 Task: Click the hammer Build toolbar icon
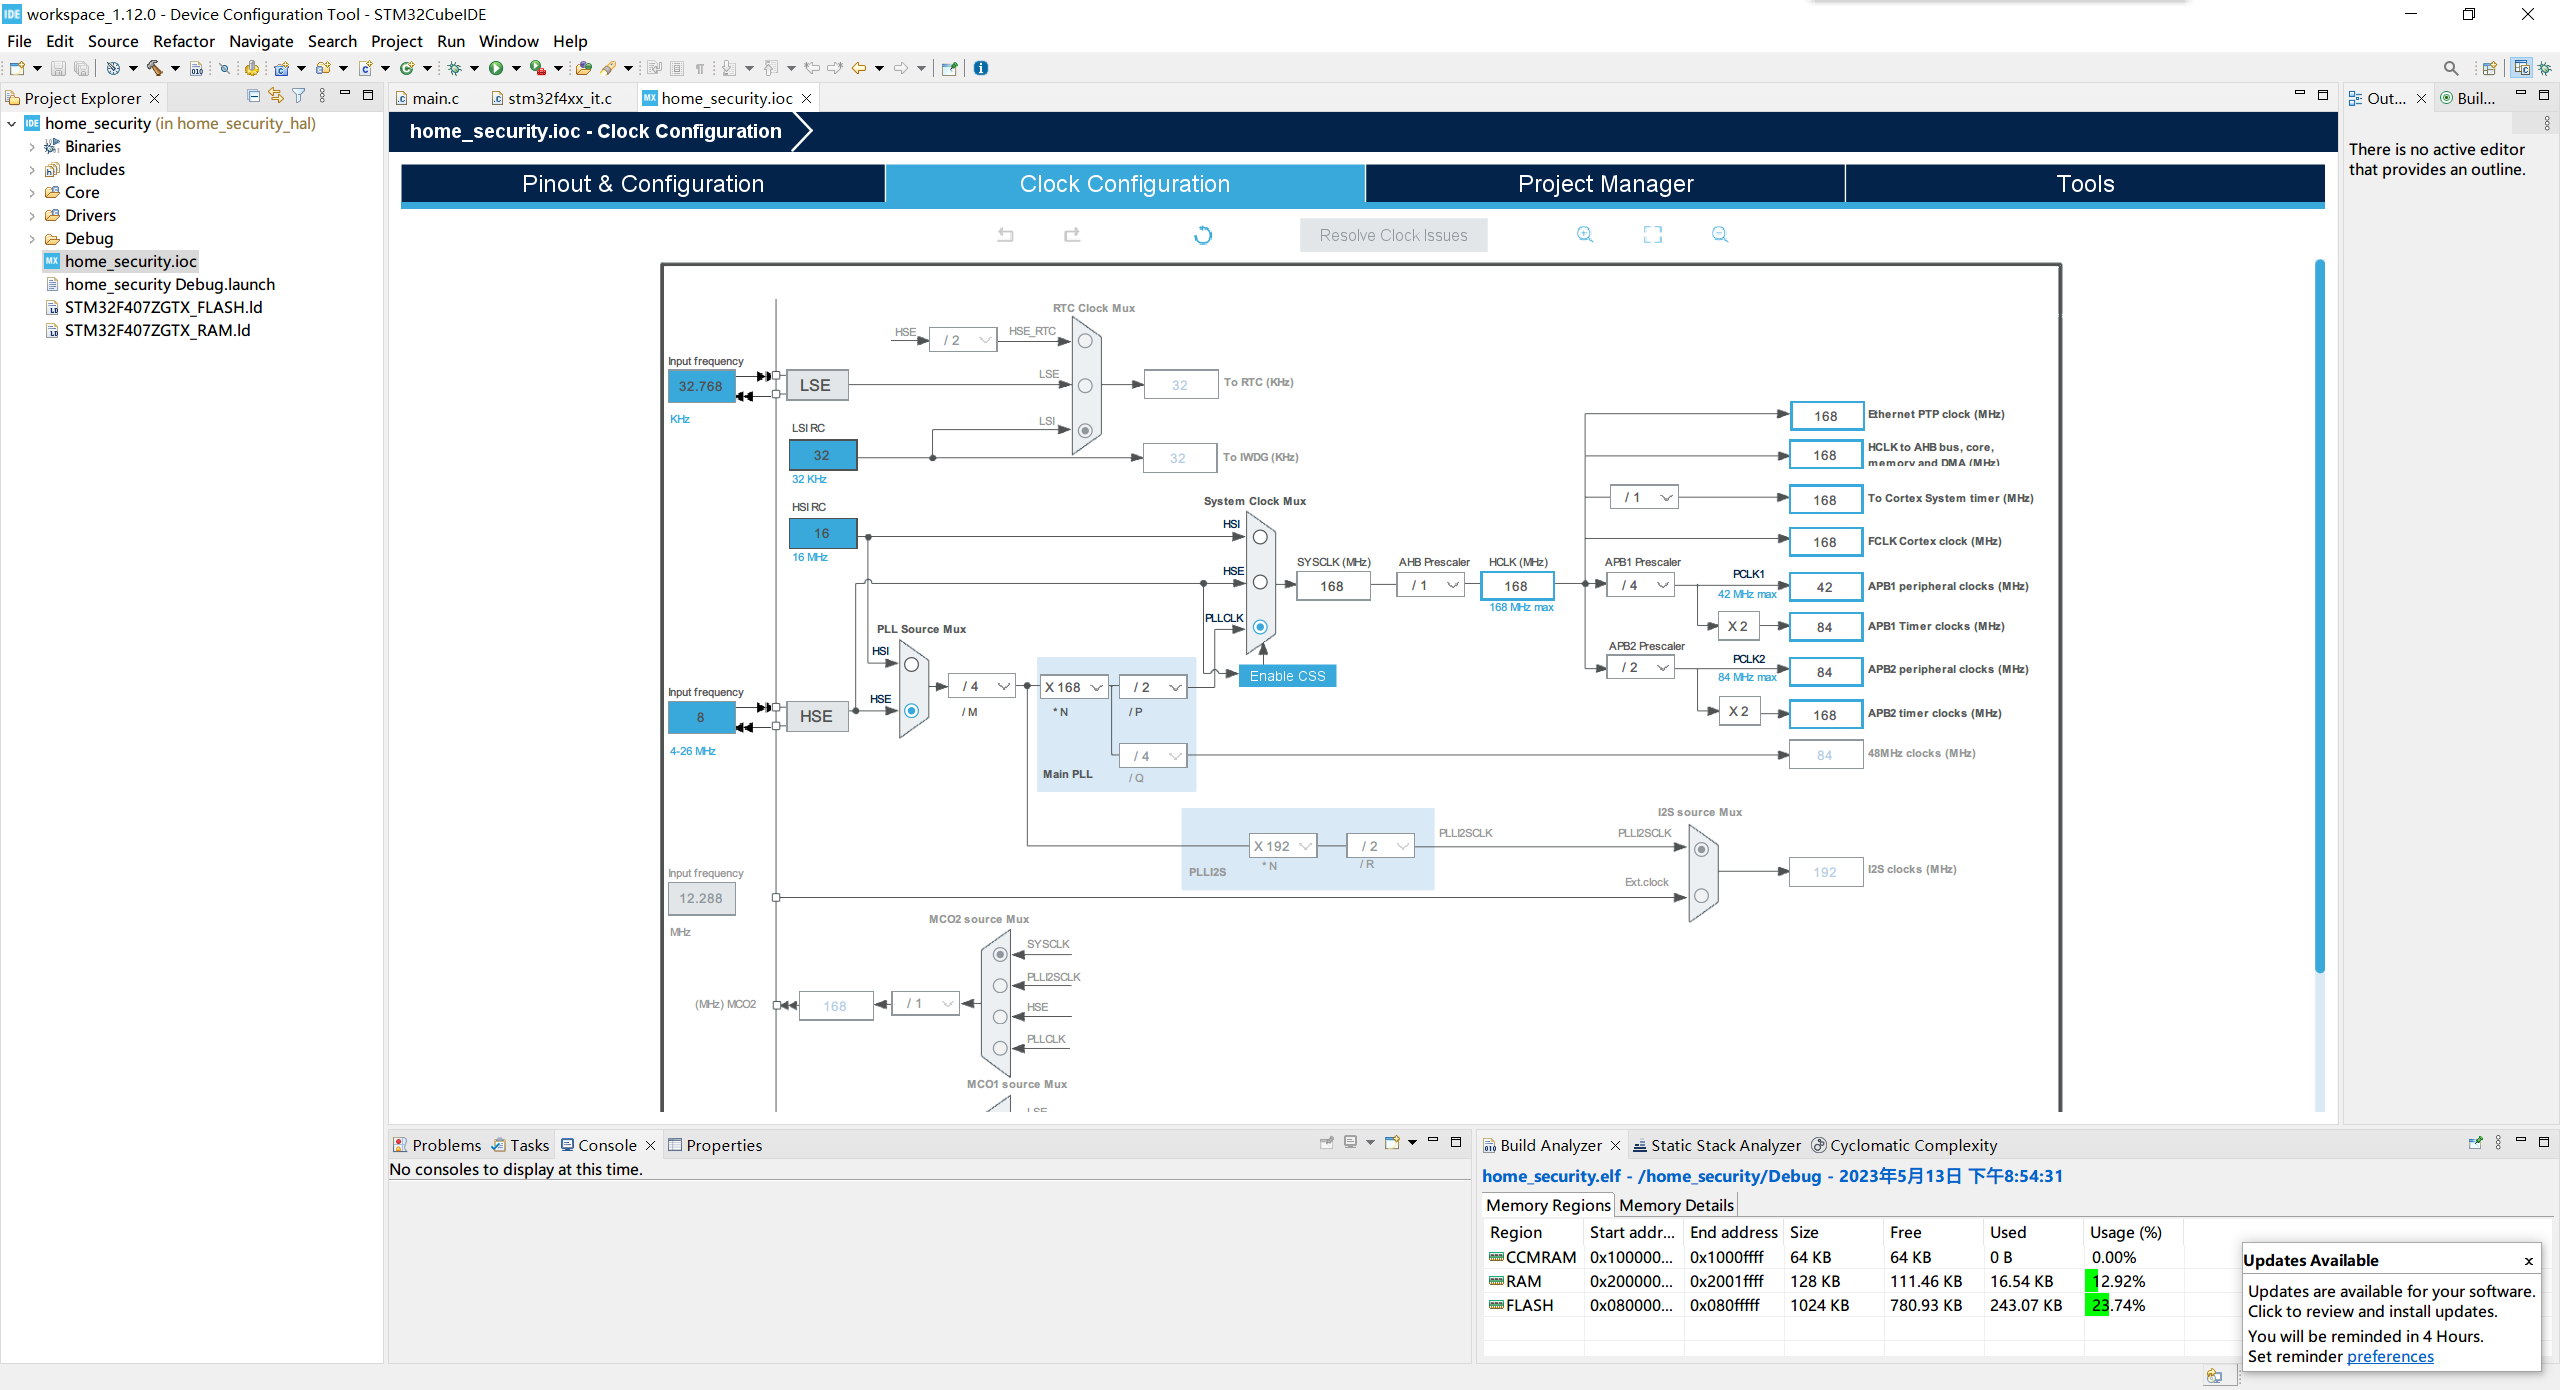point(155,68)
